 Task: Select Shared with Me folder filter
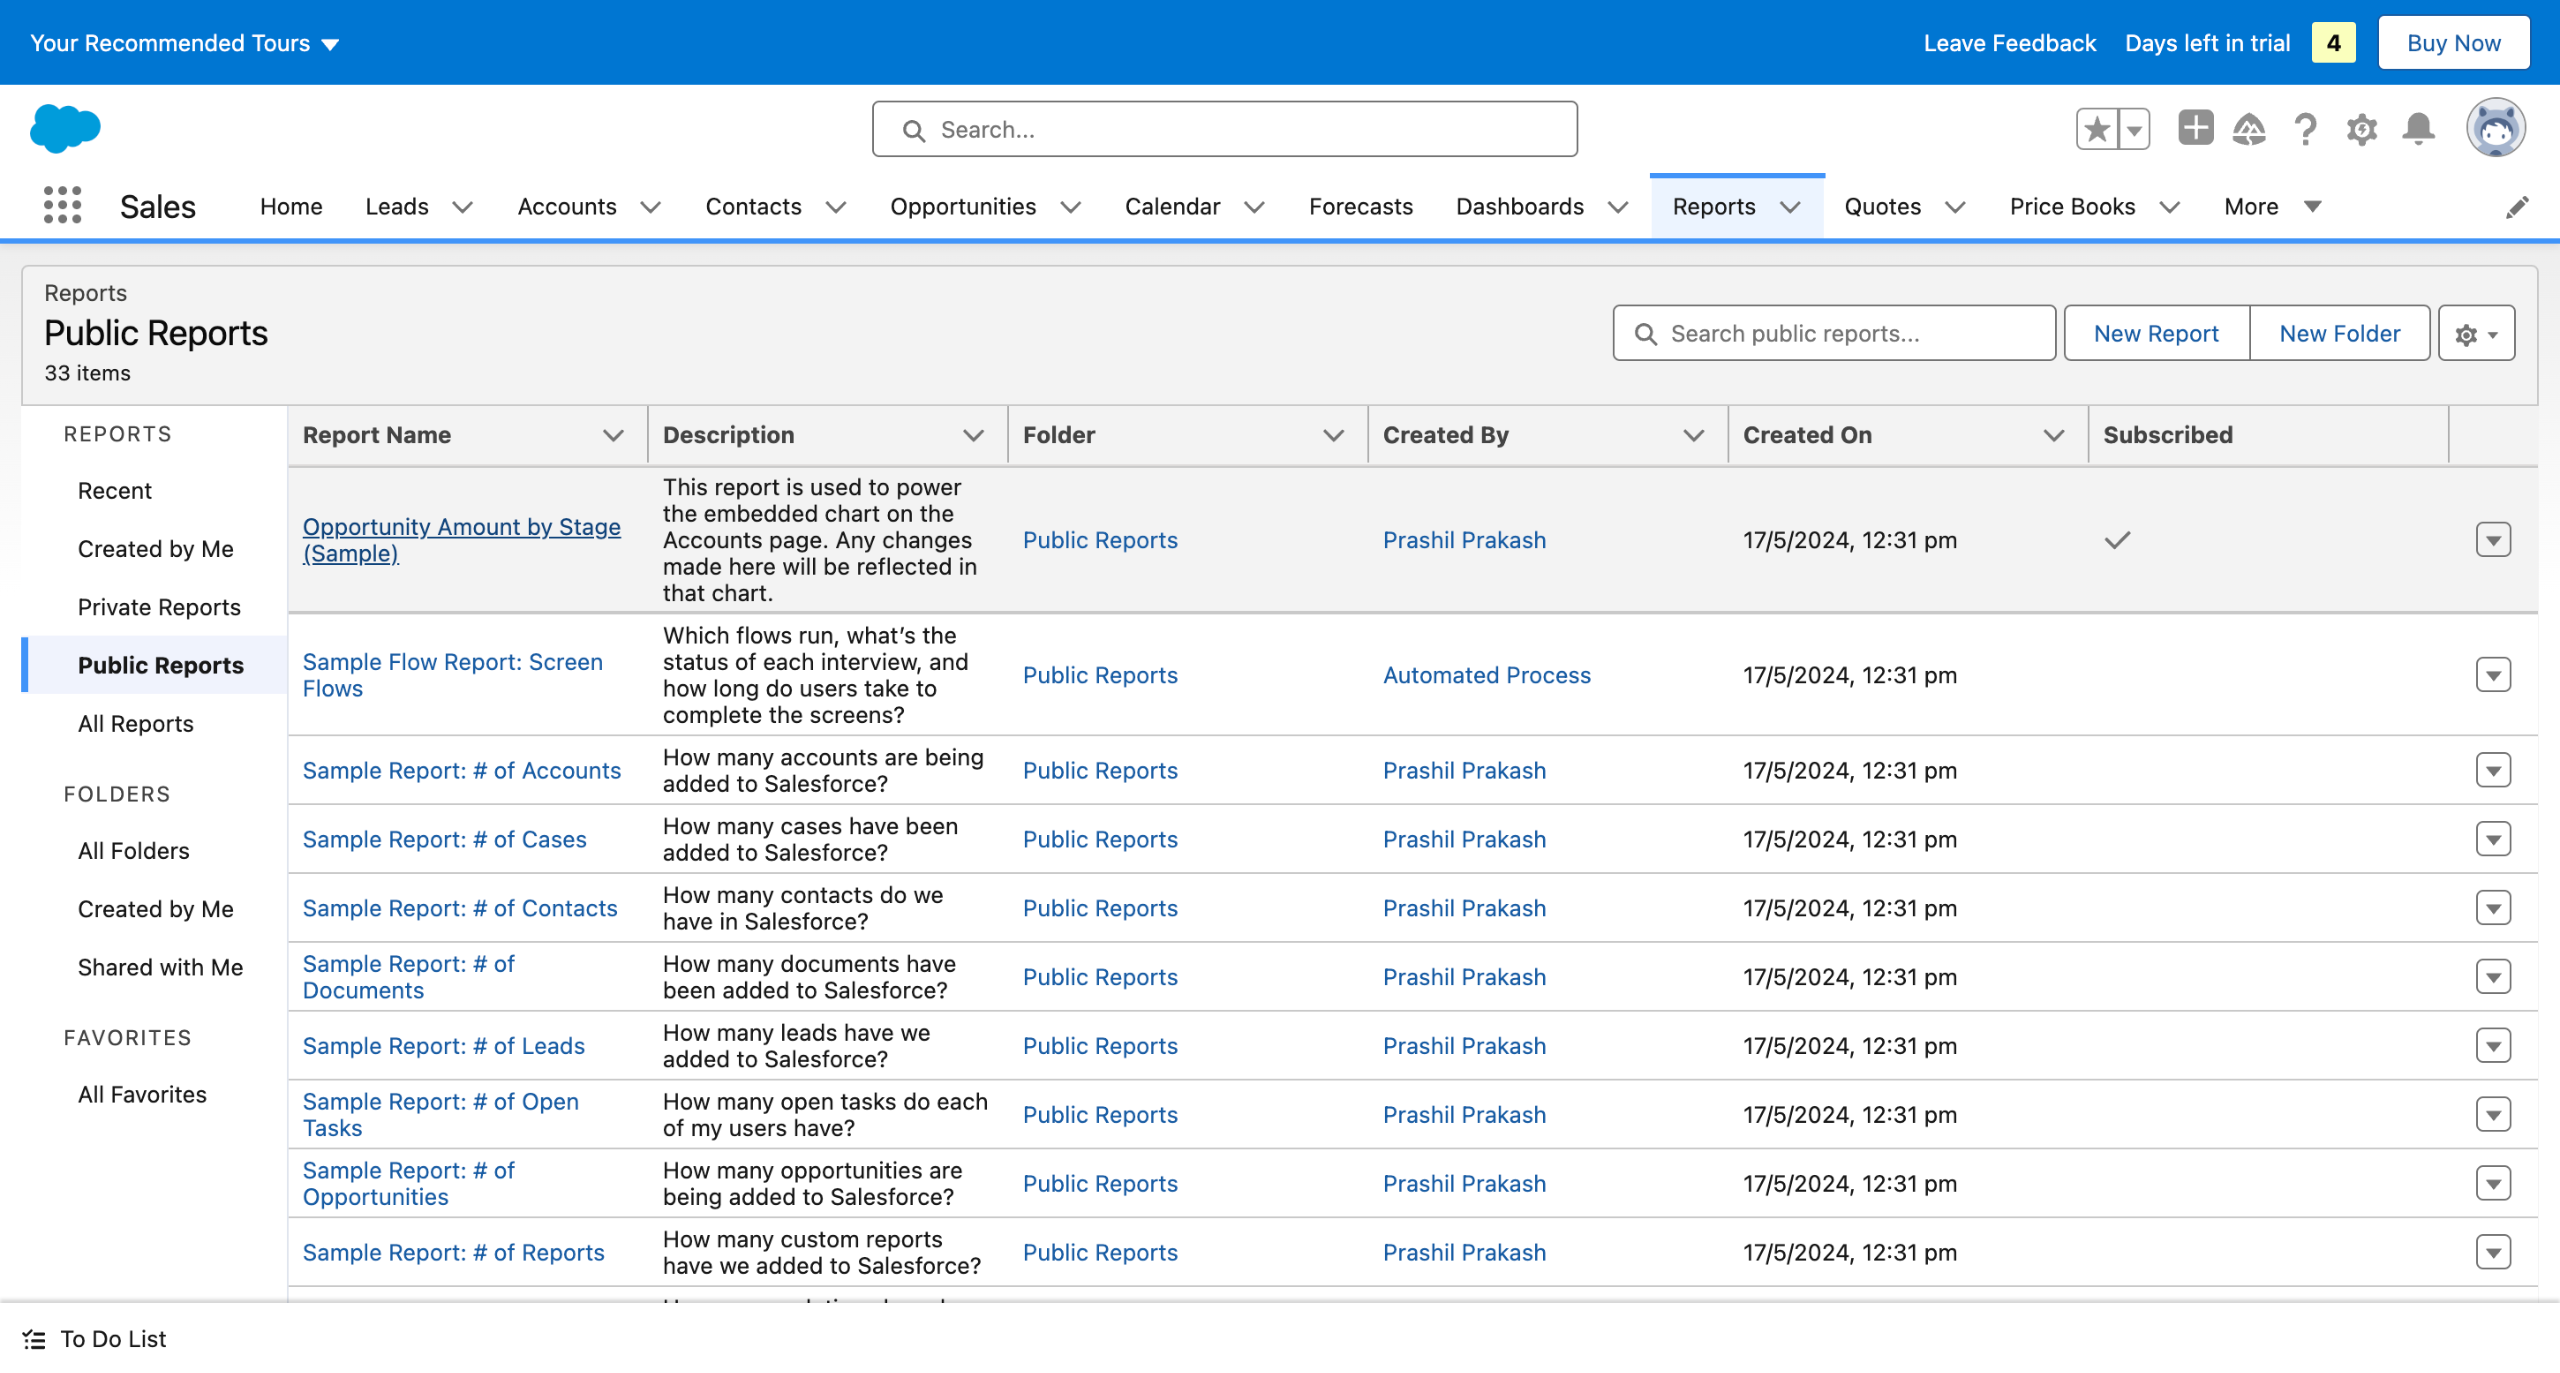tap(161, 968)
